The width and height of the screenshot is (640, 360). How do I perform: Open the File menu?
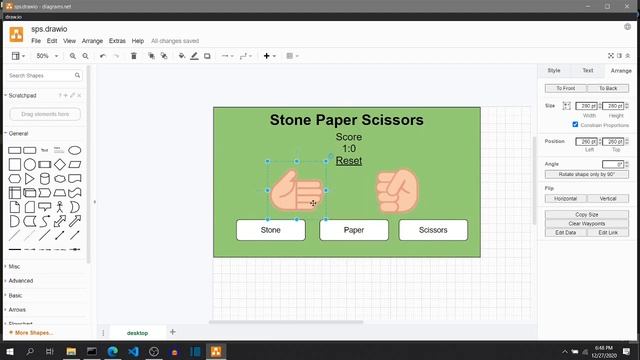click(x=36, y=41)
